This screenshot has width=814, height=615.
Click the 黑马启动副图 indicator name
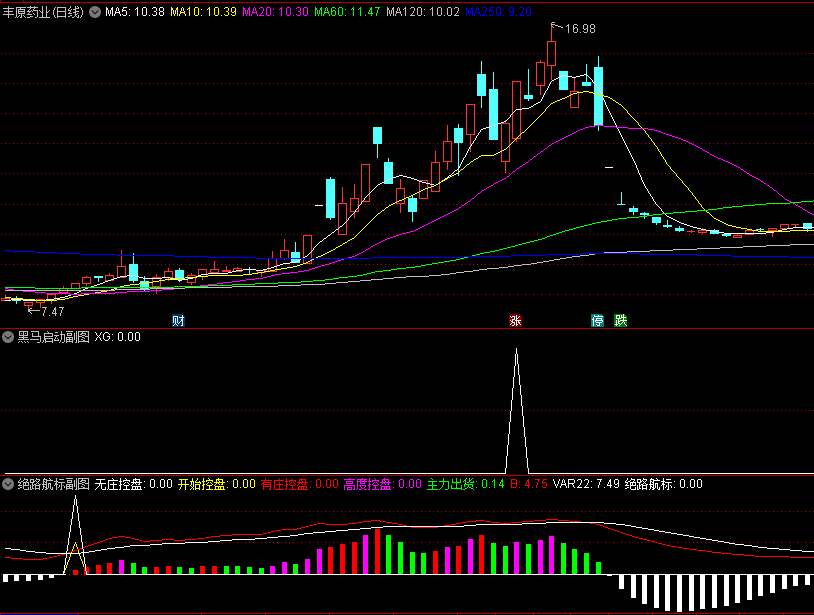coord(53,337)
